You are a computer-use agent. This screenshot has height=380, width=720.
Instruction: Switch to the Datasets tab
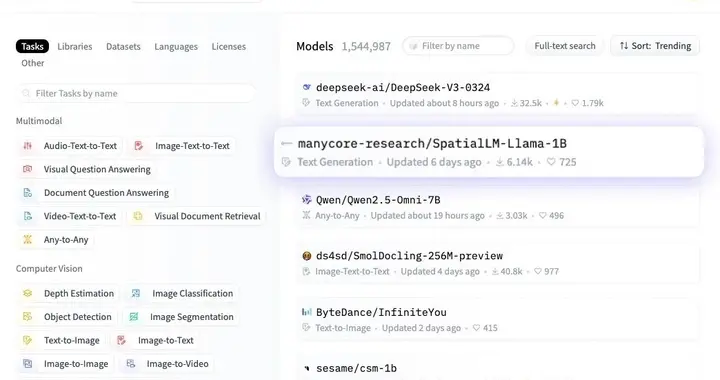point(123,46)
